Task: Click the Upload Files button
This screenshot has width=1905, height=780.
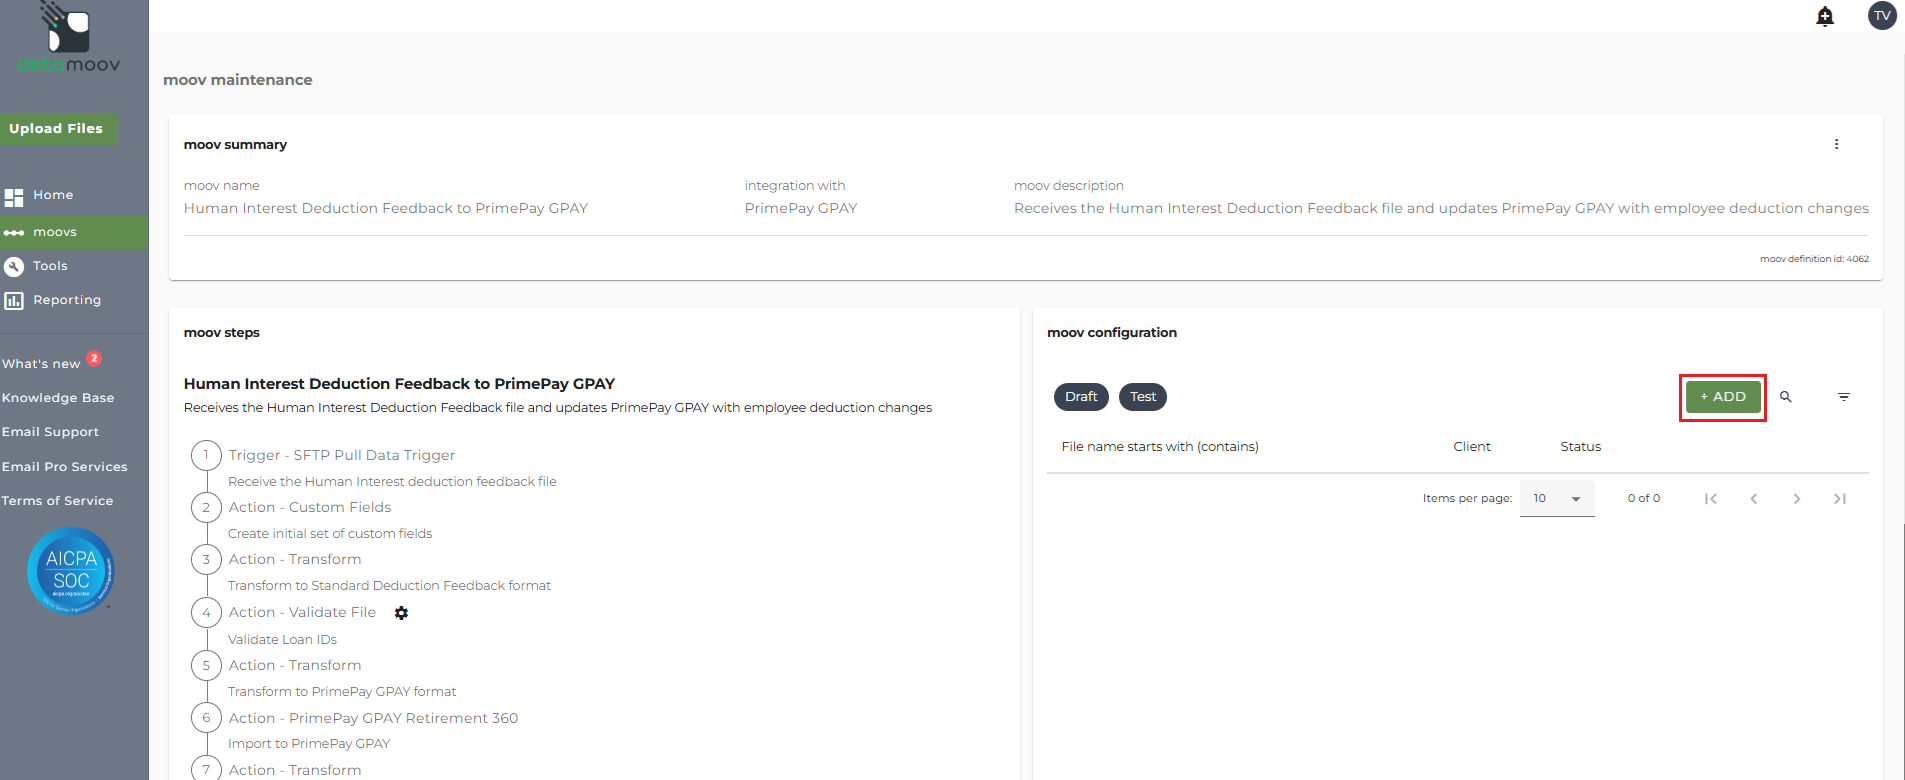Action: coord(57,129)
